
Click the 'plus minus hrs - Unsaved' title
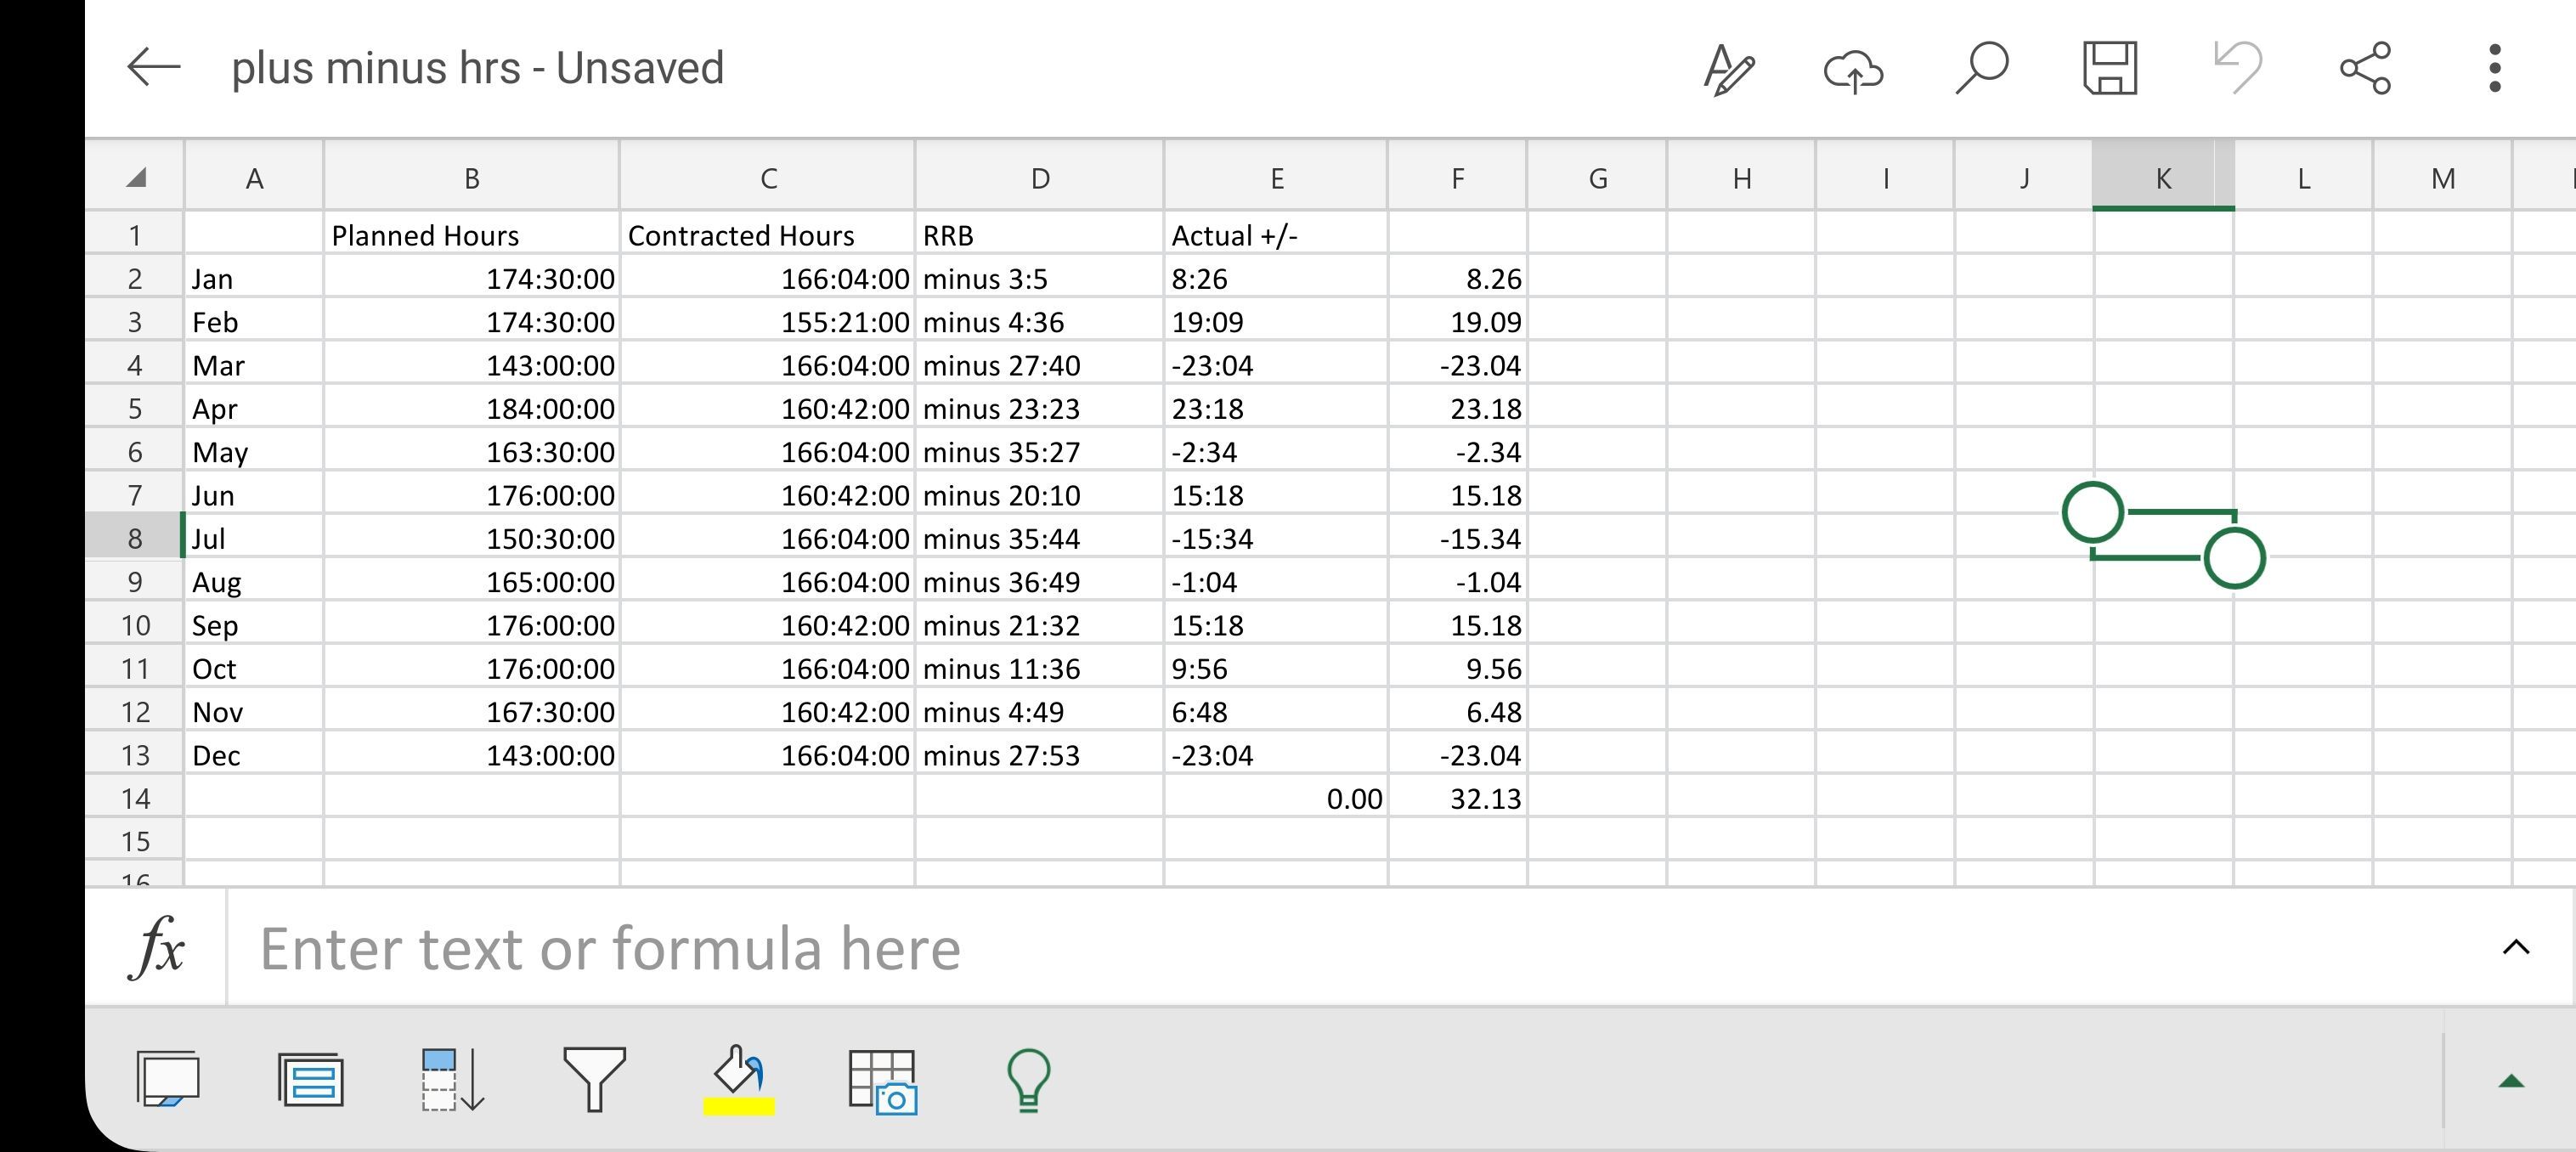pyautogui.click(x=477, y=68)
